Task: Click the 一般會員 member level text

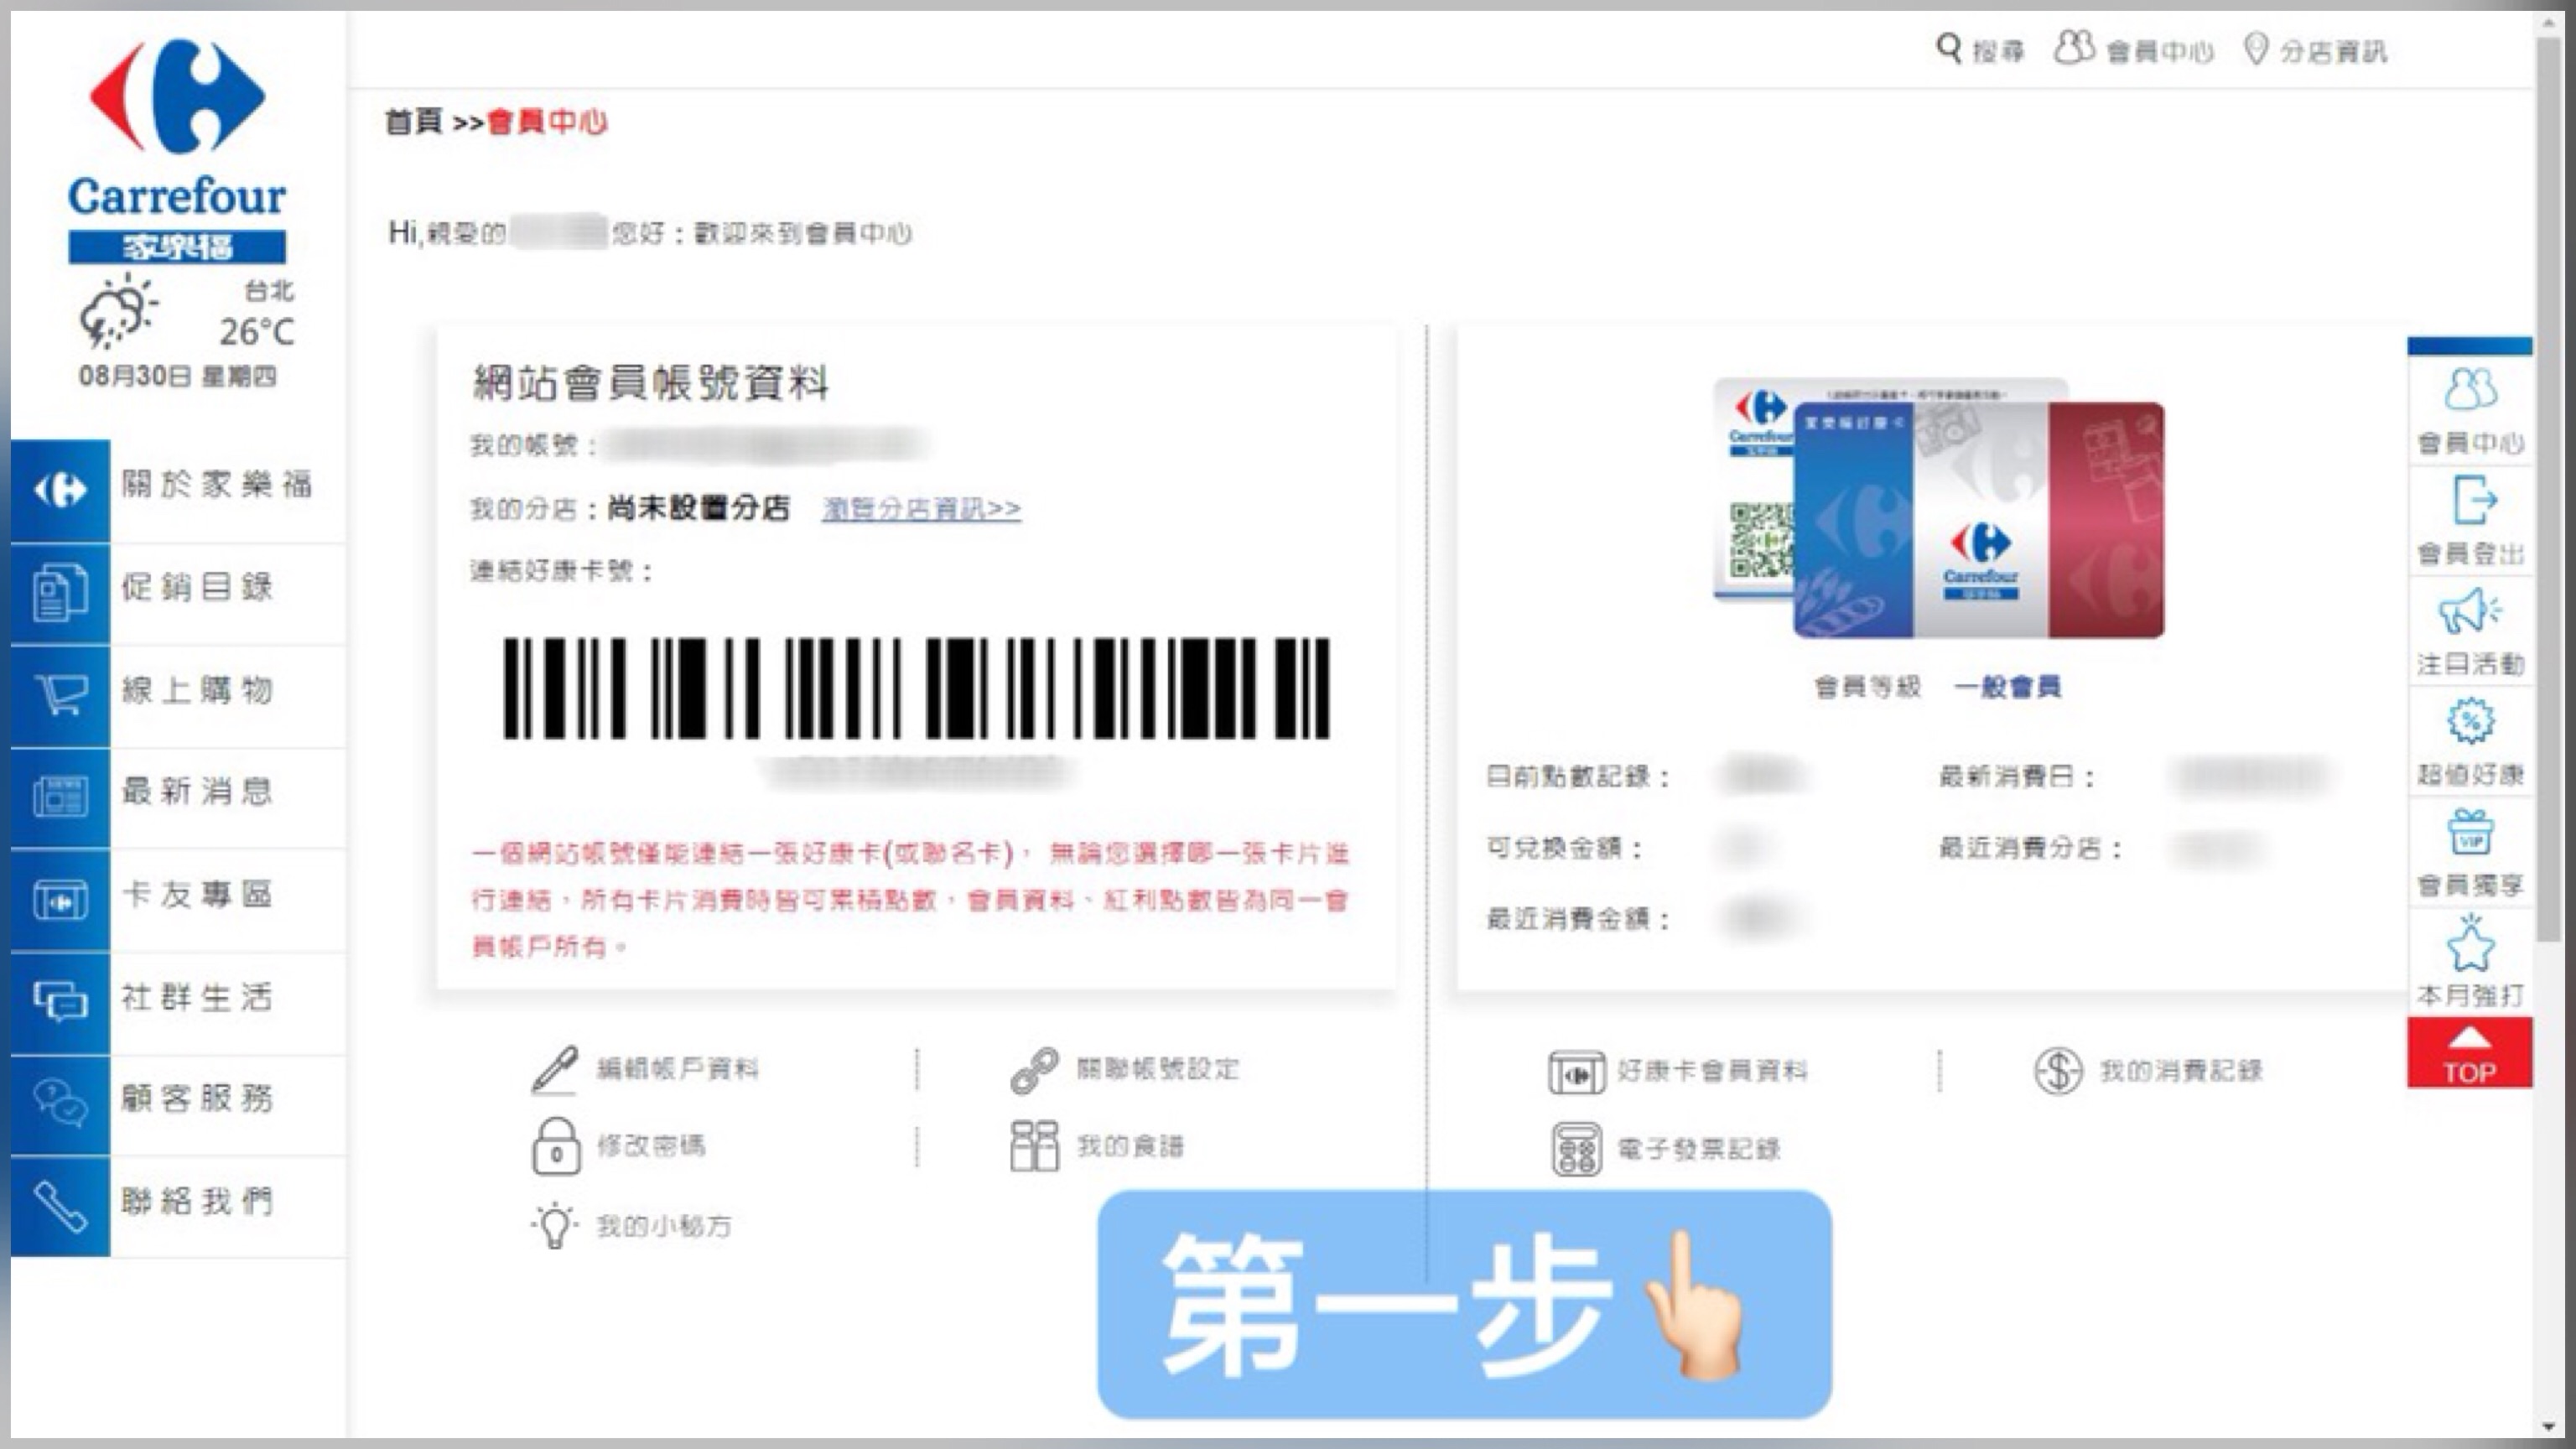Action: pos(2007,687)
